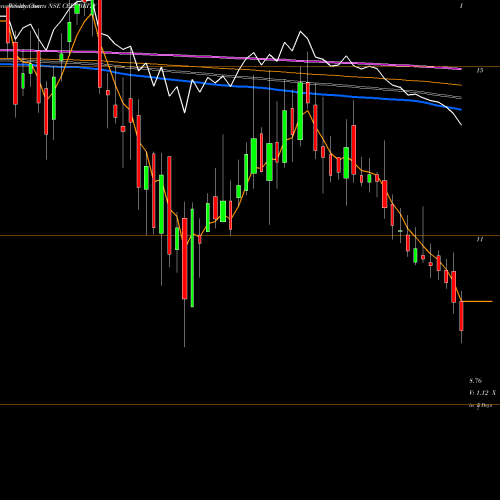
Task: Click the 11 price axis label
Action: [x=480, y=239]
